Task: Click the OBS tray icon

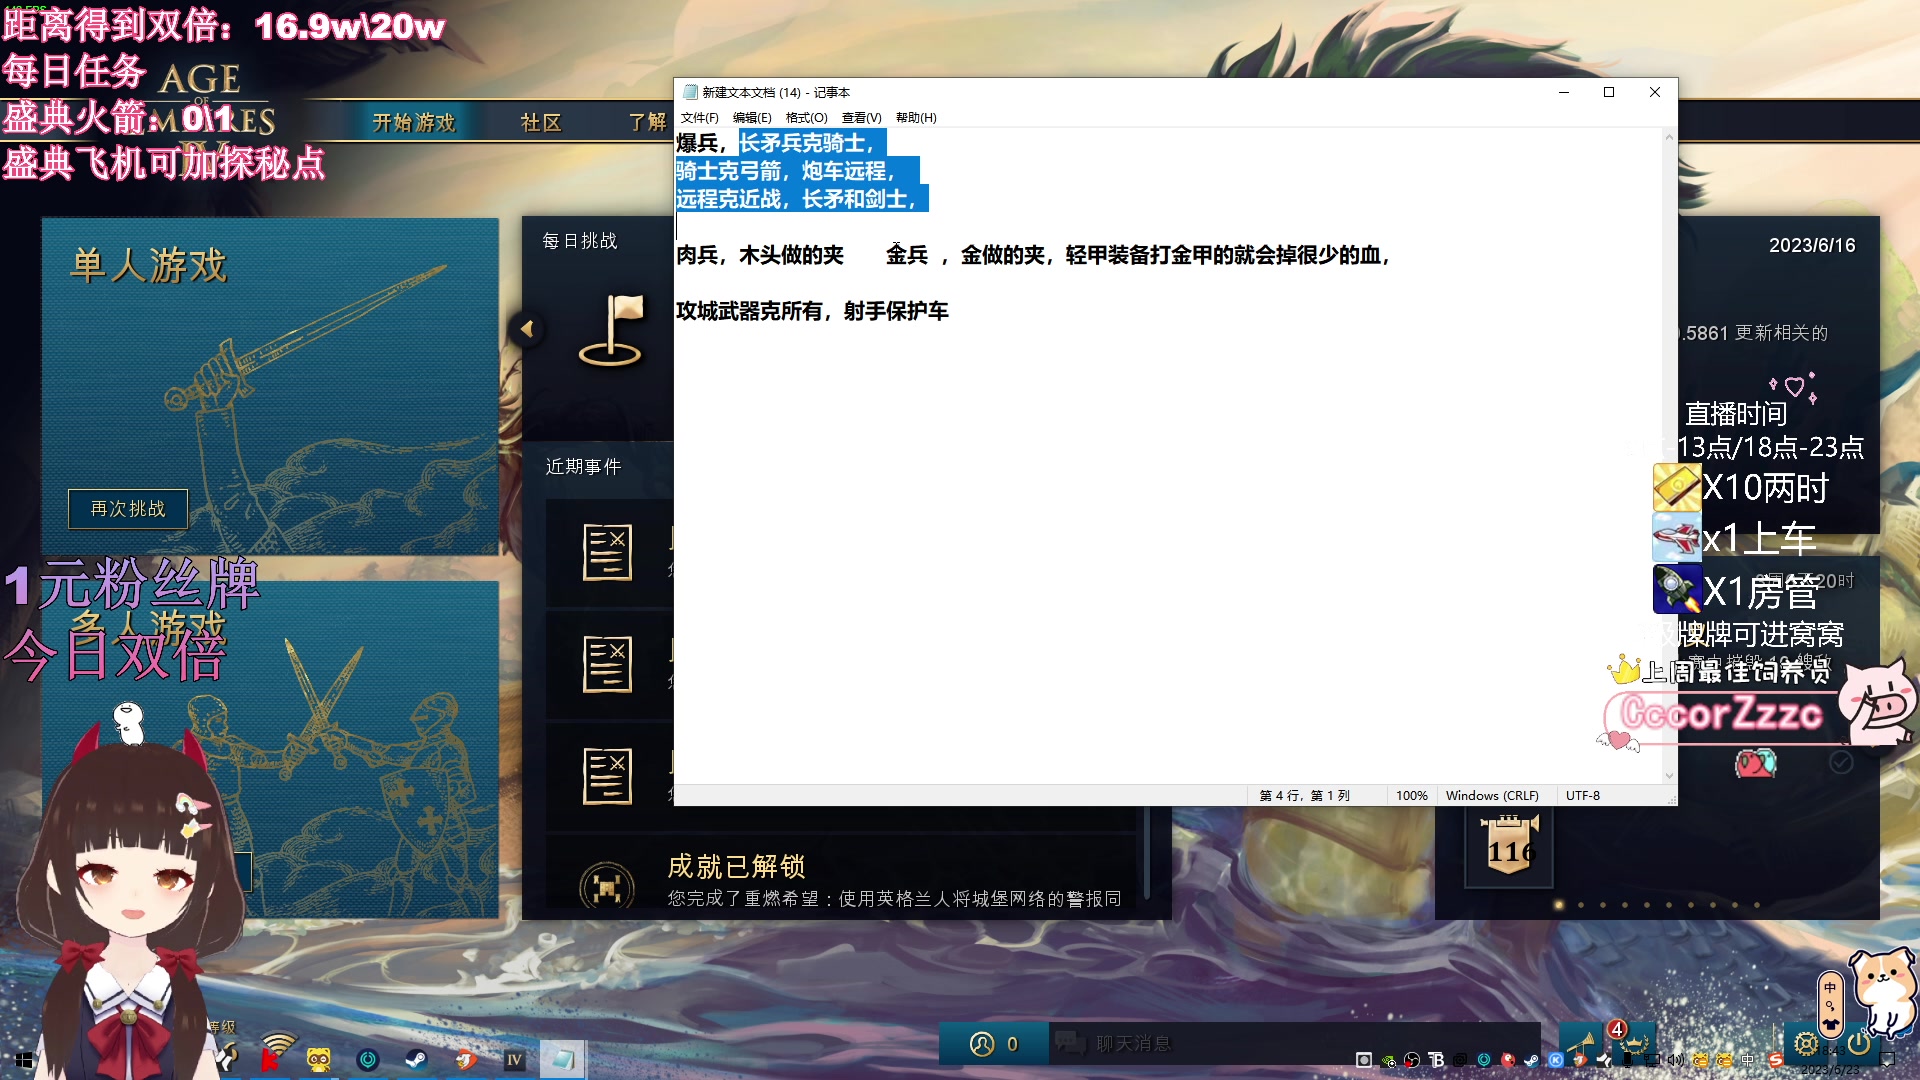Action: pos(1412,1060)
